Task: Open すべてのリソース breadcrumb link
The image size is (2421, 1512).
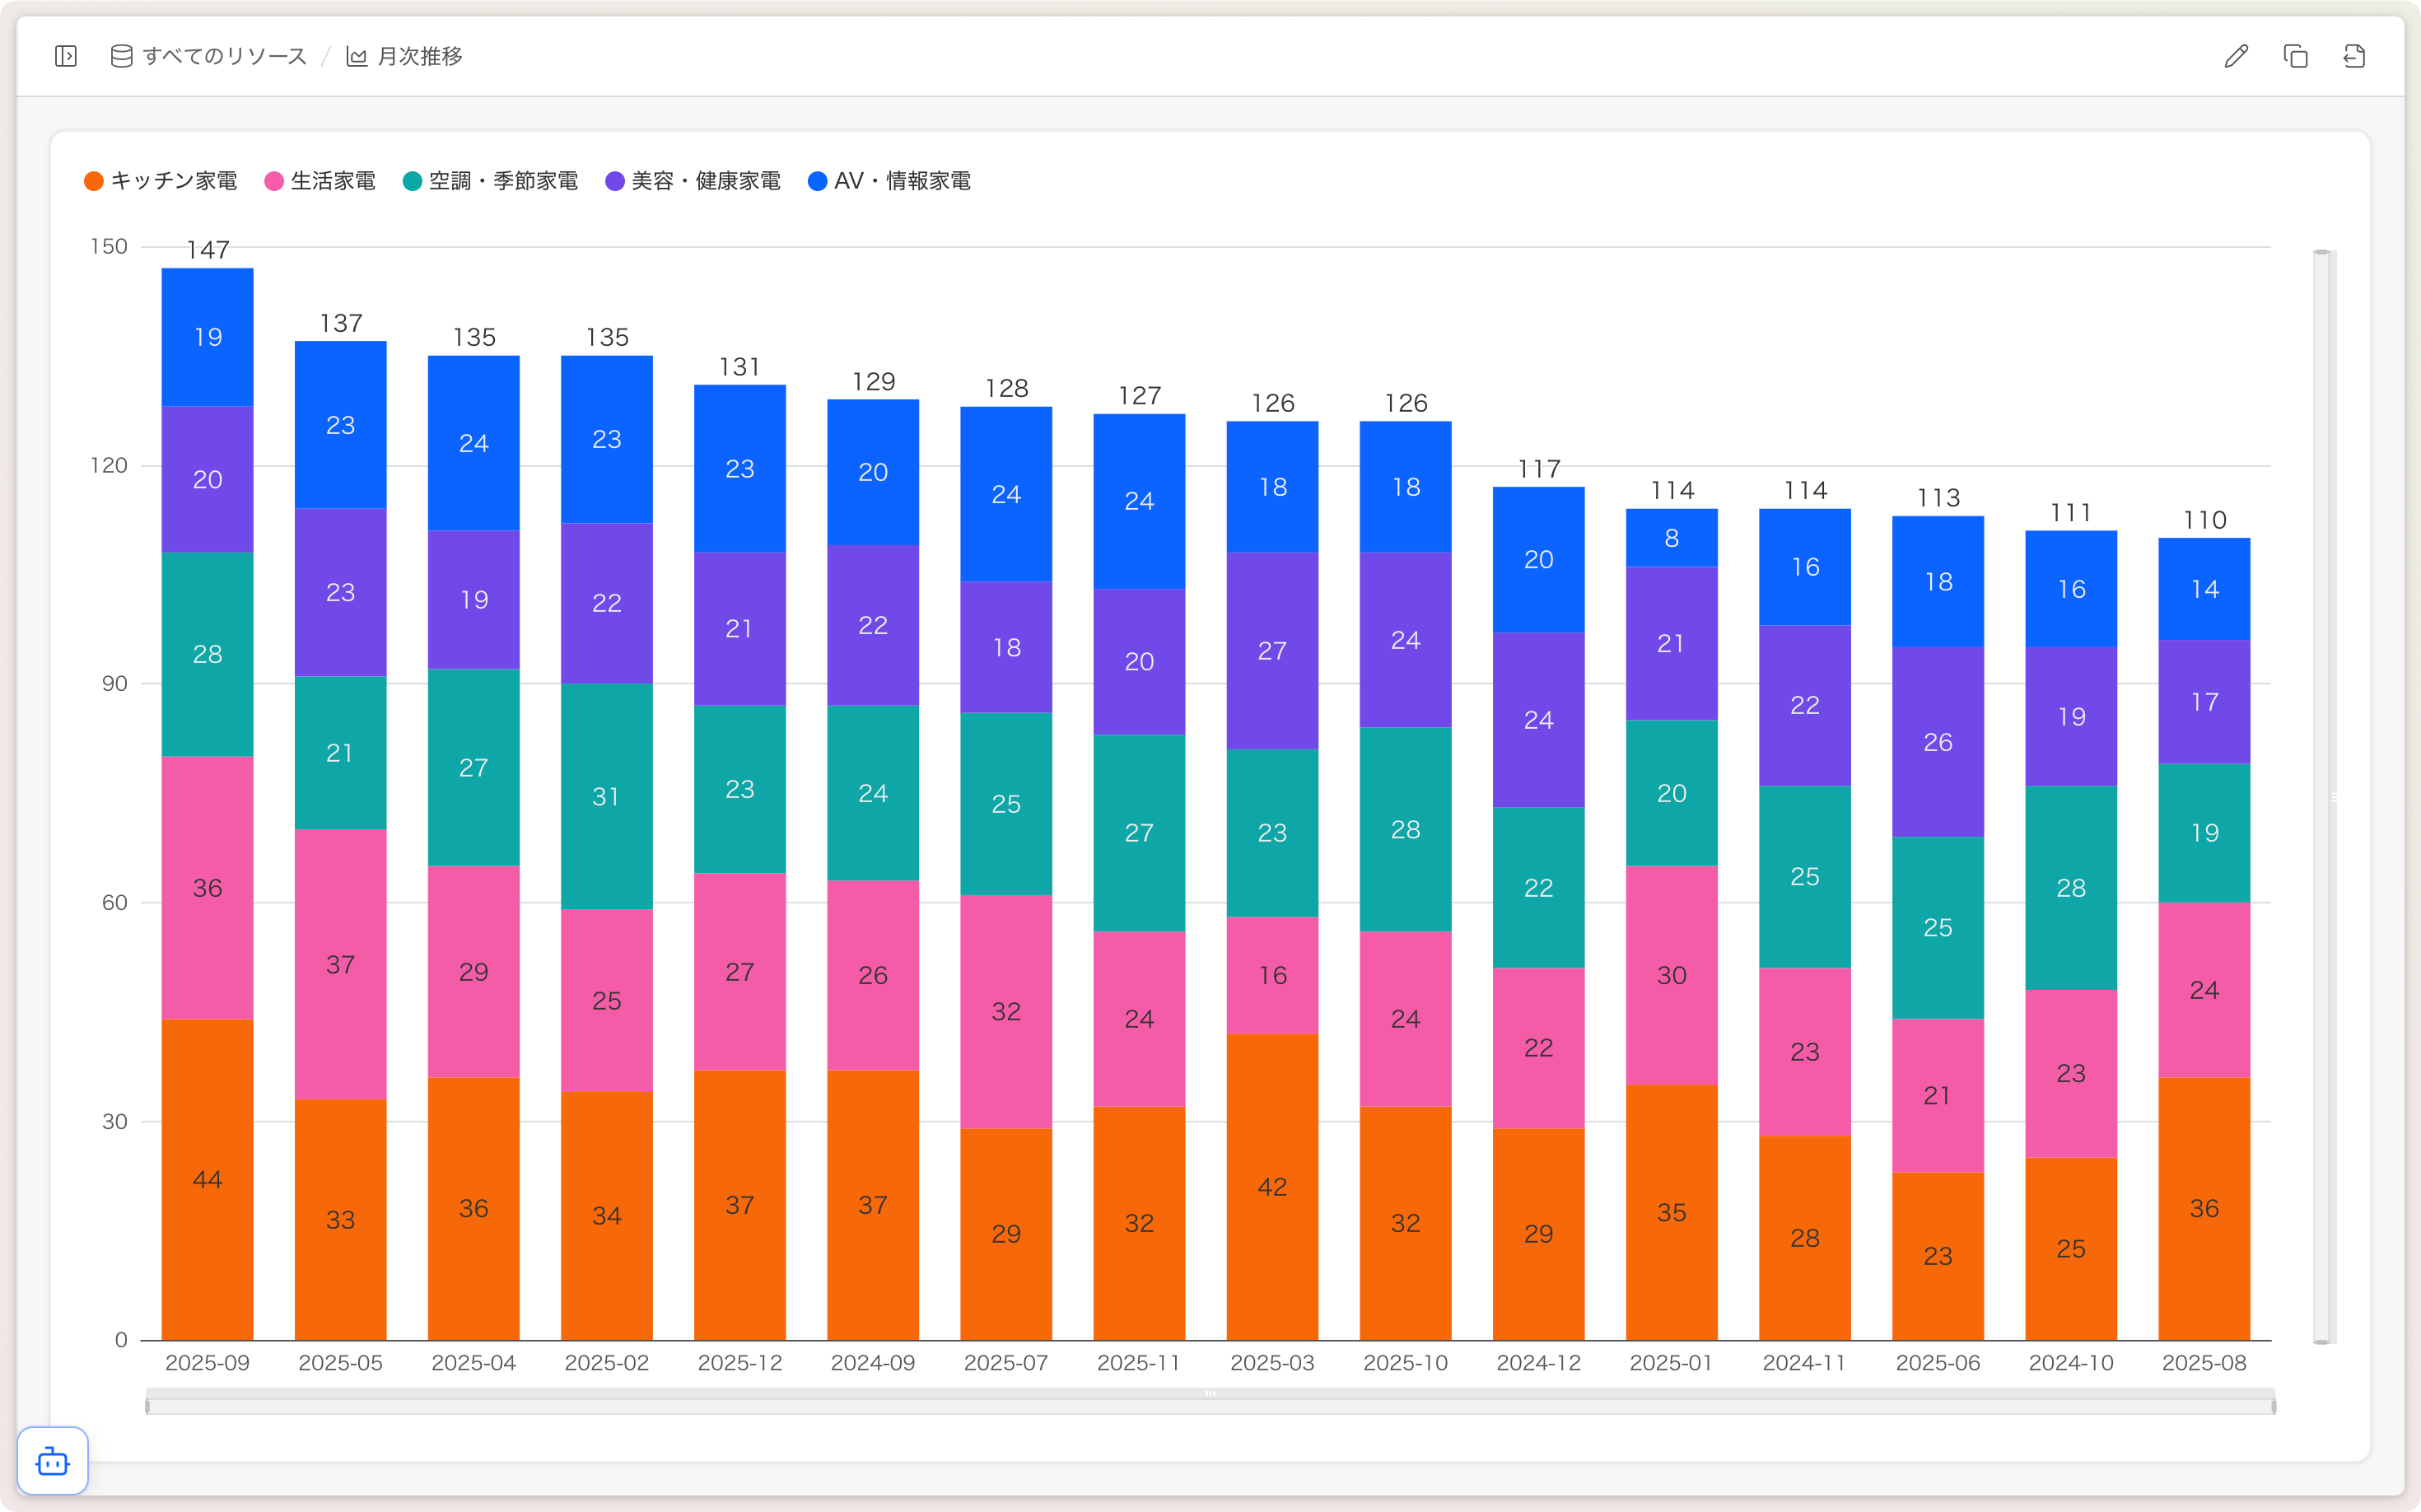Action: tap(224, 56)
